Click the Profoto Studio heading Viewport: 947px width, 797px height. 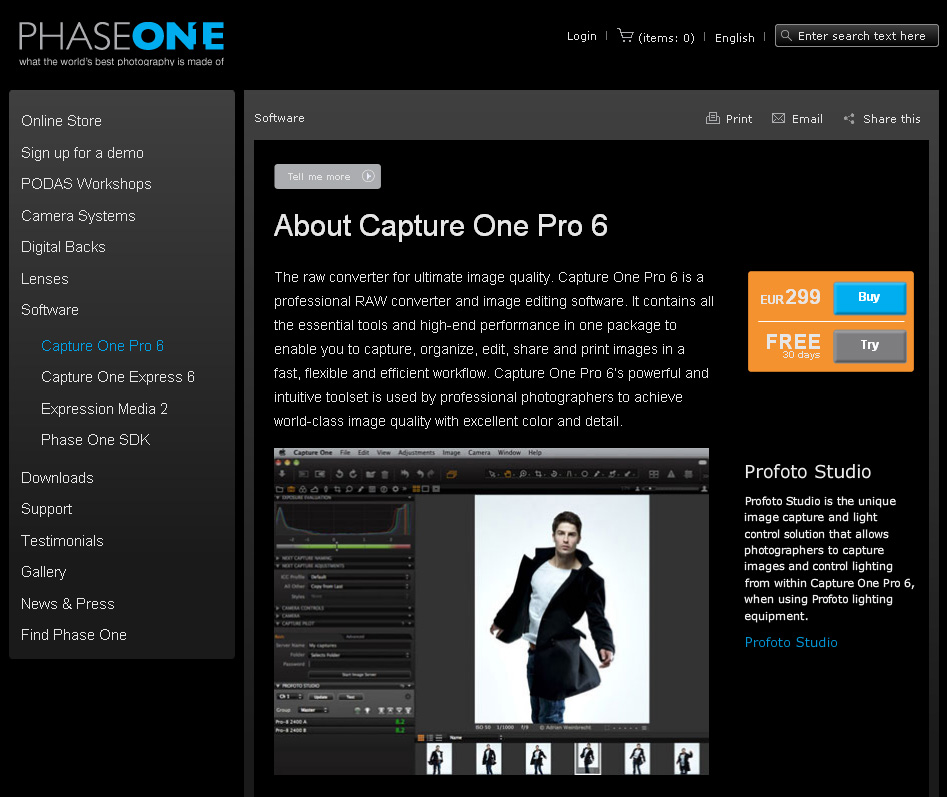point(807,472)
